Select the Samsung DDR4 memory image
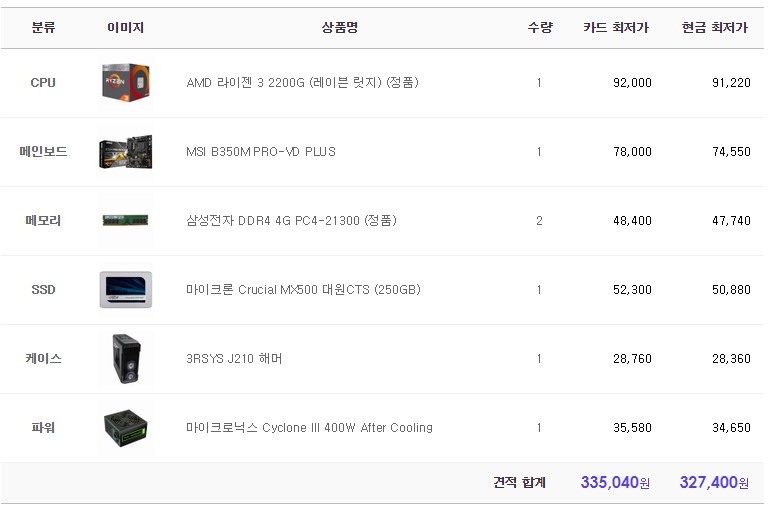Viewport: 771px width, 507px height. point(126,220)
